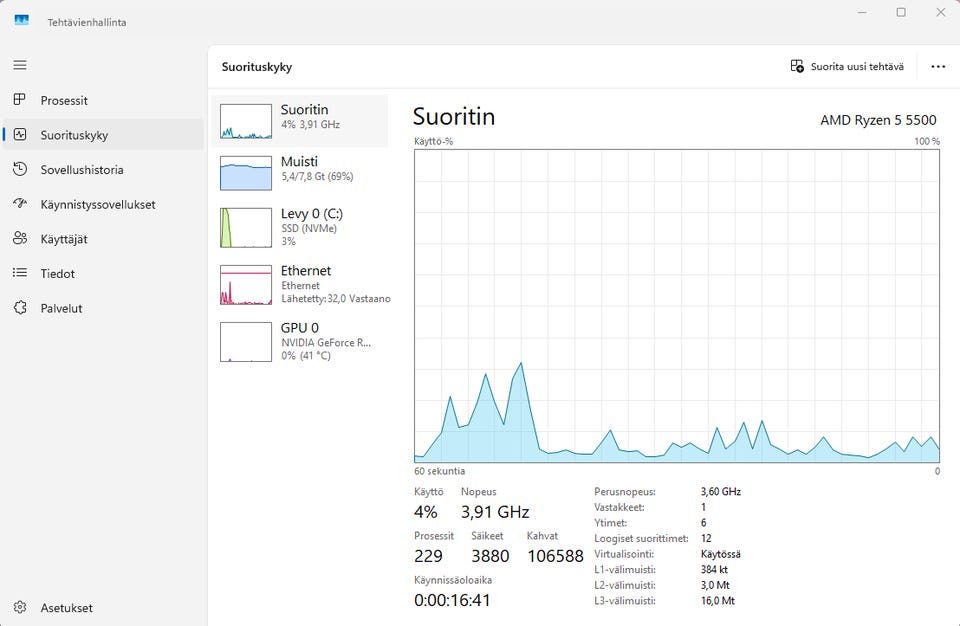Click the Käyttäjät people icon

coord(20,238)
